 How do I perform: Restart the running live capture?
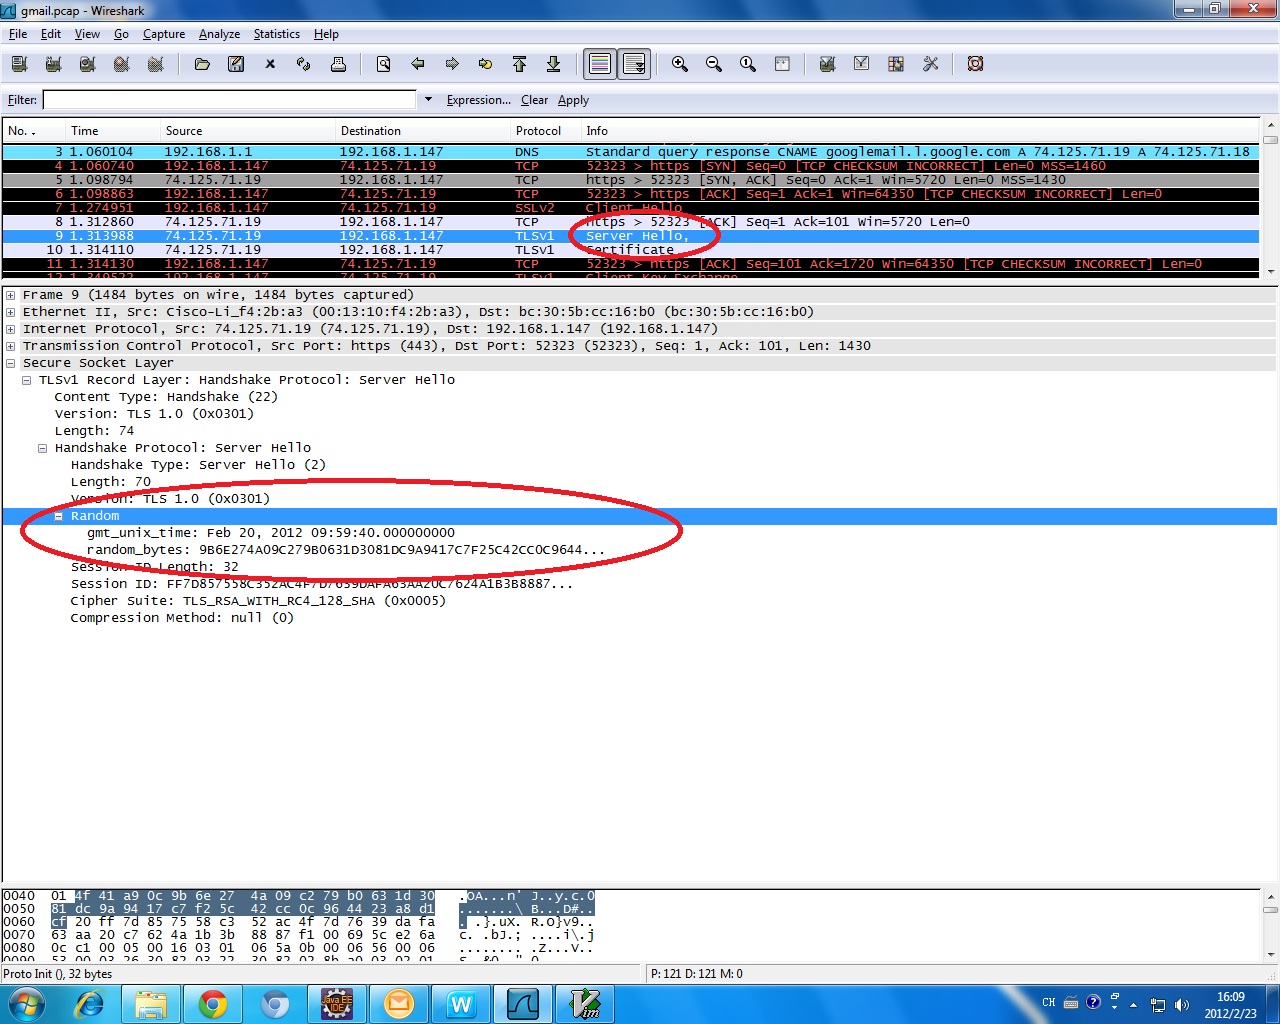tap(155, 64)
